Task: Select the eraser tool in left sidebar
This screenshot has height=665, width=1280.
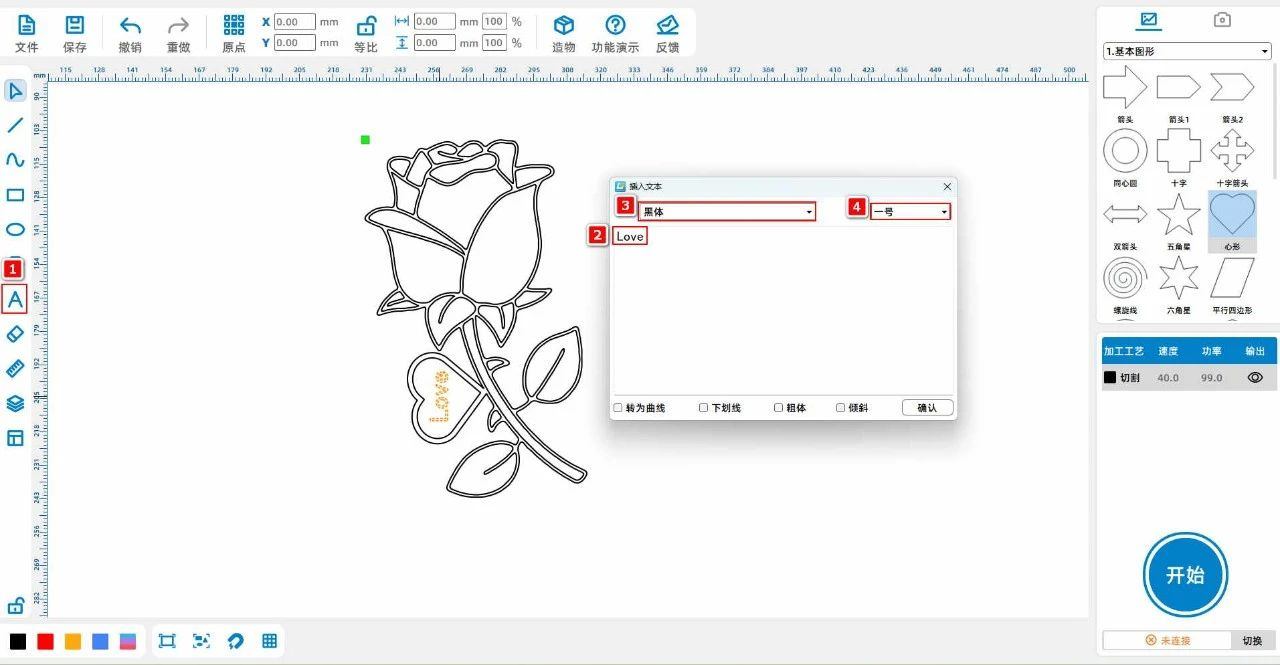Action: (x=15, y=334)
